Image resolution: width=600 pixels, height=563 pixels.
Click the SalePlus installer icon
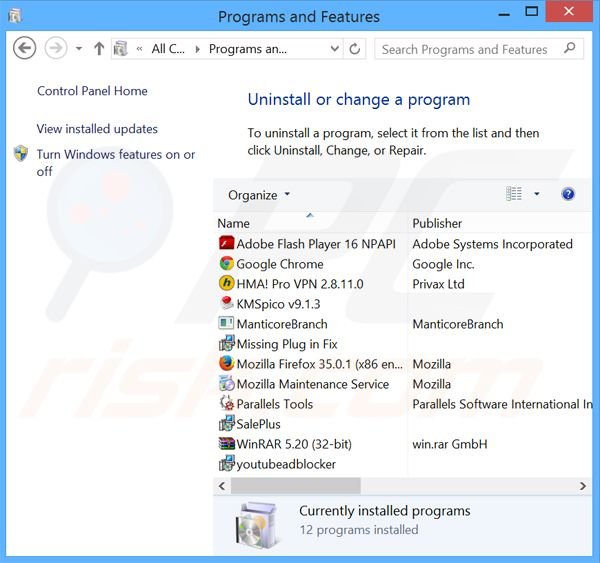(226, 423)
